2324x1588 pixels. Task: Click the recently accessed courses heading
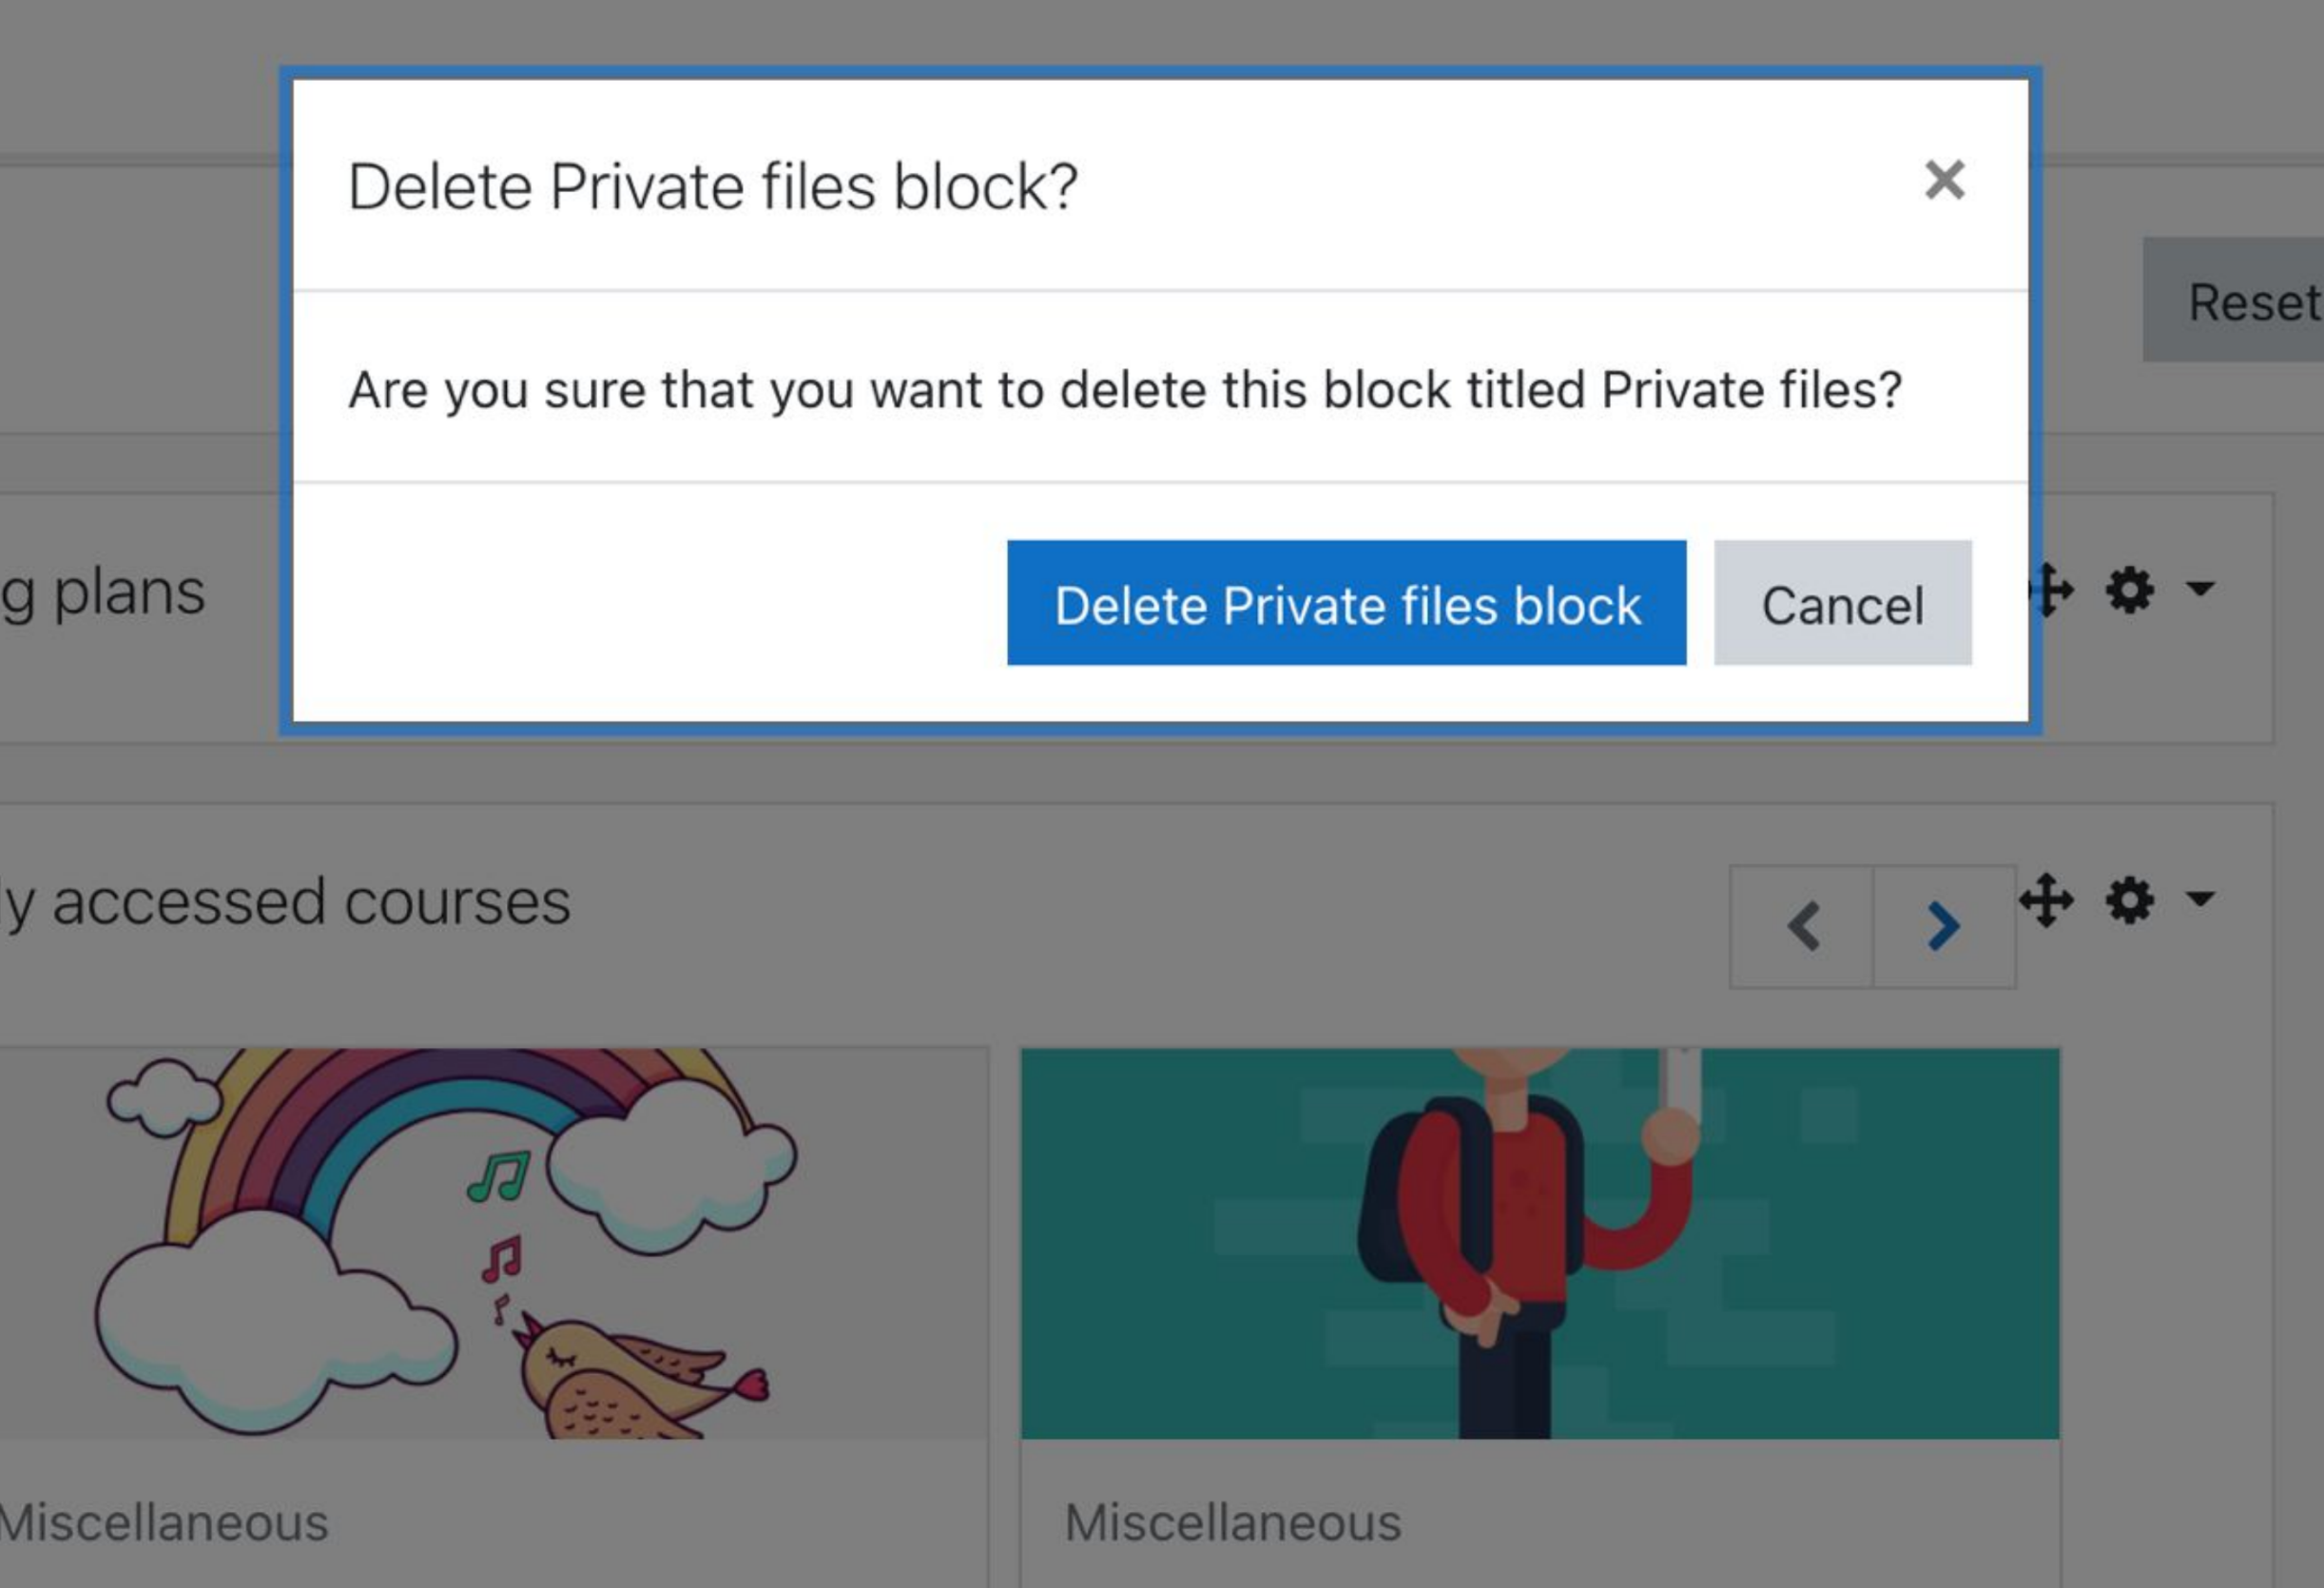pyautogui.click(x=286, y=902)
